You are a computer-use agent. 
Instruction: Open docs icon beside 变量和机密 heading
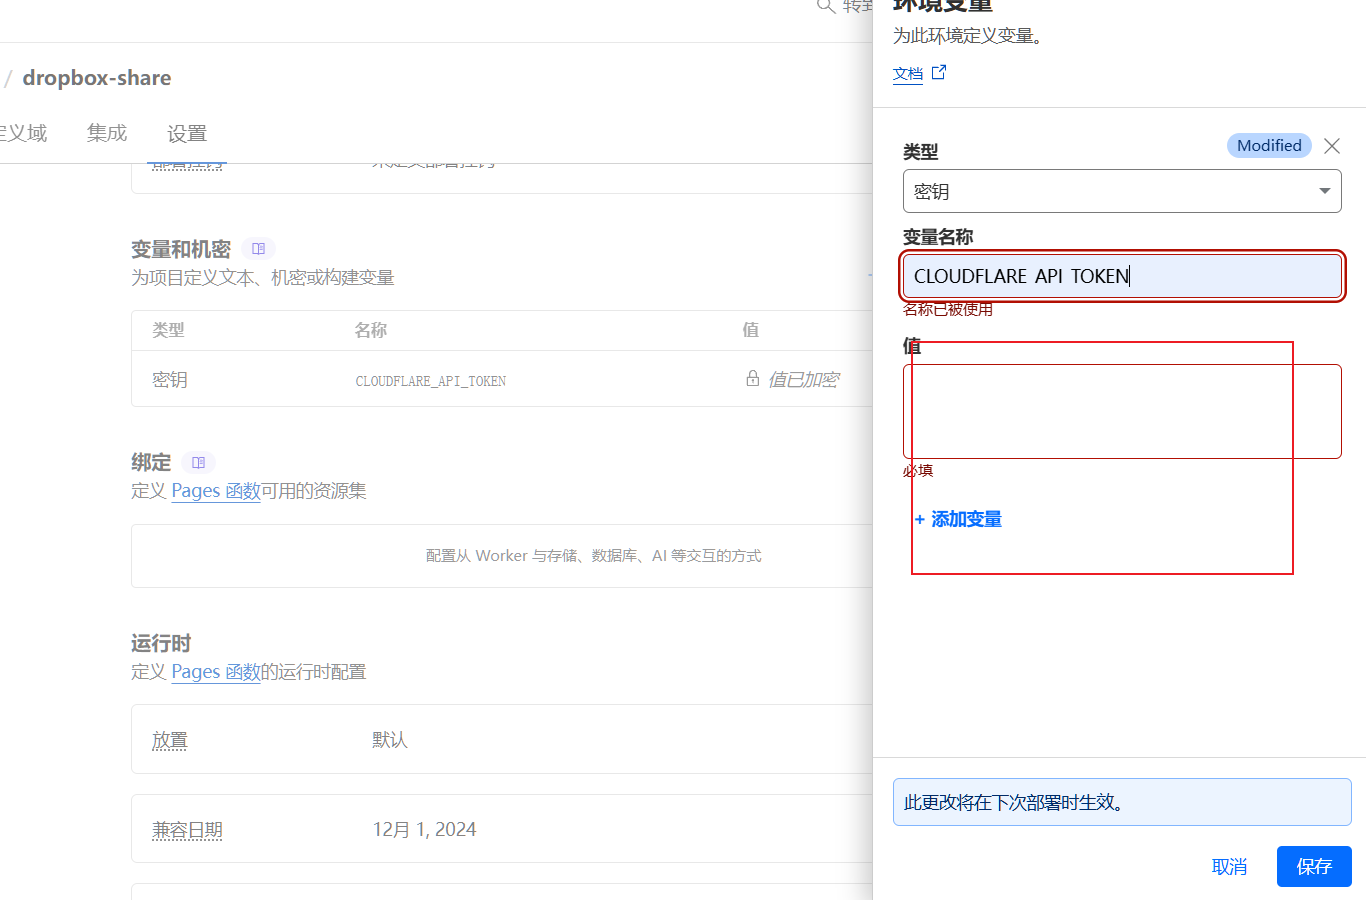258,249
